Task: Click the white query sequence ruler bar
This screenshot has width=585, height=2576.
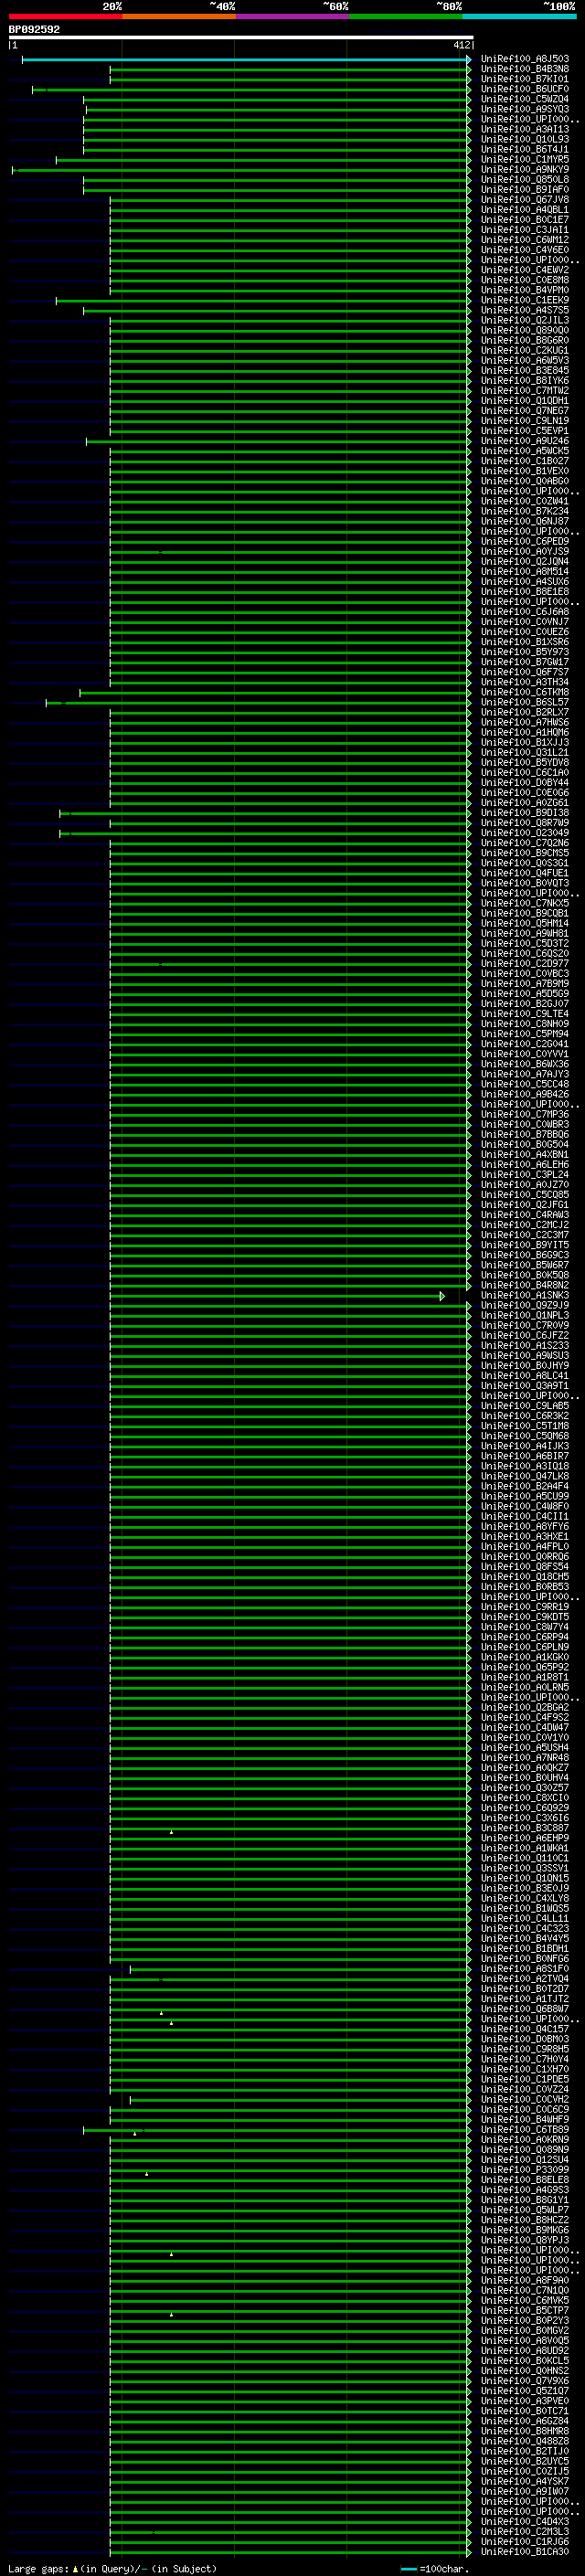Action: (240, 38)
